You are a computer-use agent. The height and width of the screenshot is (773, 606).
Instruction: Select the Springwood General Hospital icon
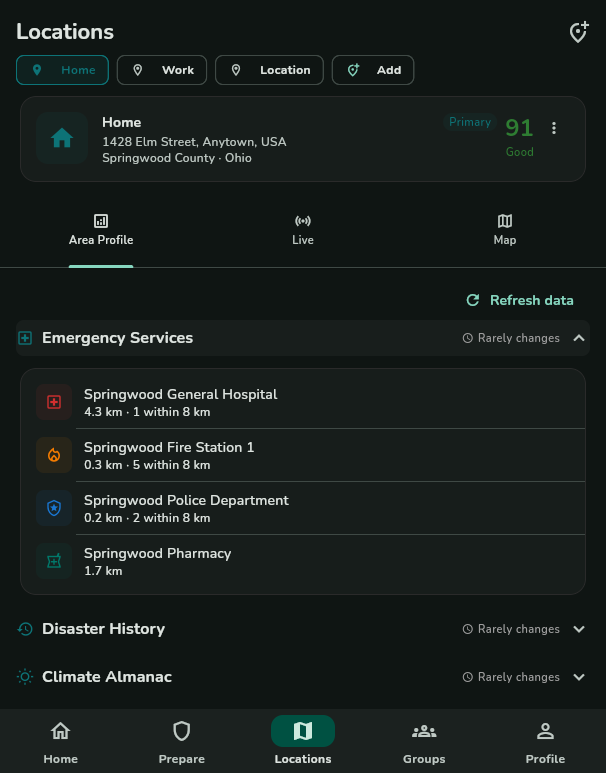[54, 402]
